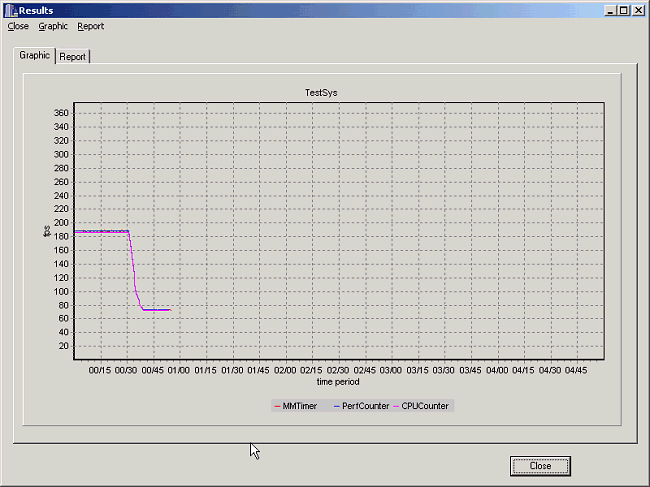Switch to the Report tab

pyautogui.click(x=73, y=57)
